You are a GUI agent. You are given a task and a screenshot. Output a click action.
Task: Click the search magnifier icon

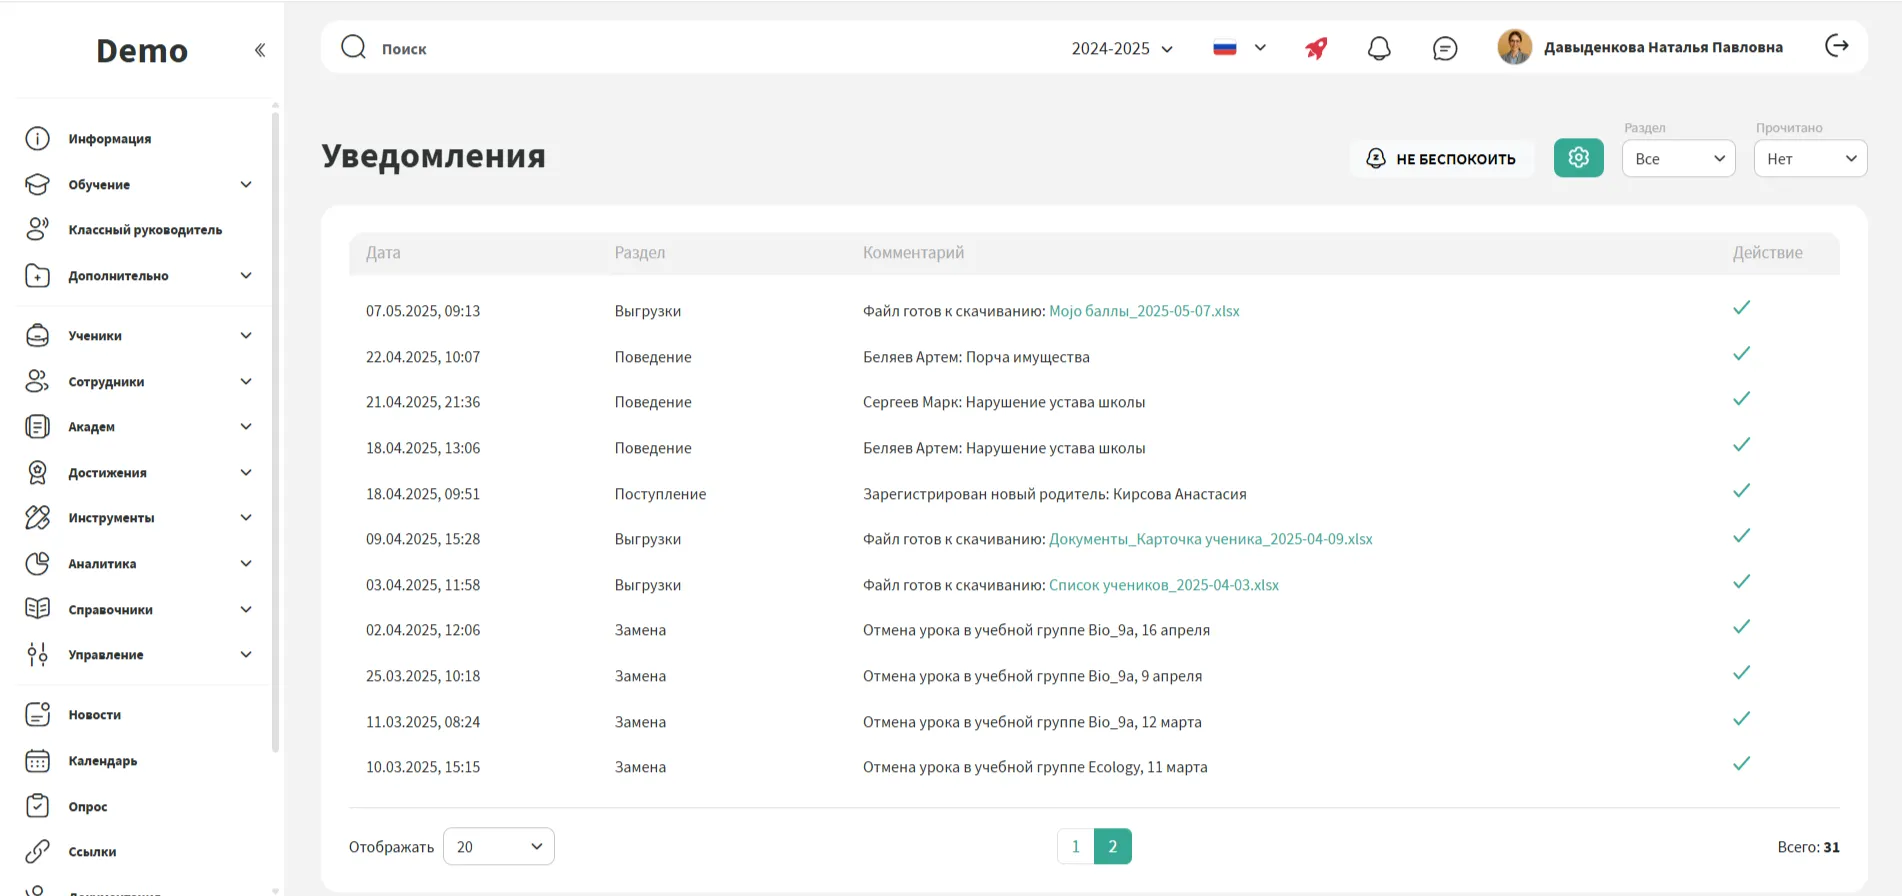[353, 47]
